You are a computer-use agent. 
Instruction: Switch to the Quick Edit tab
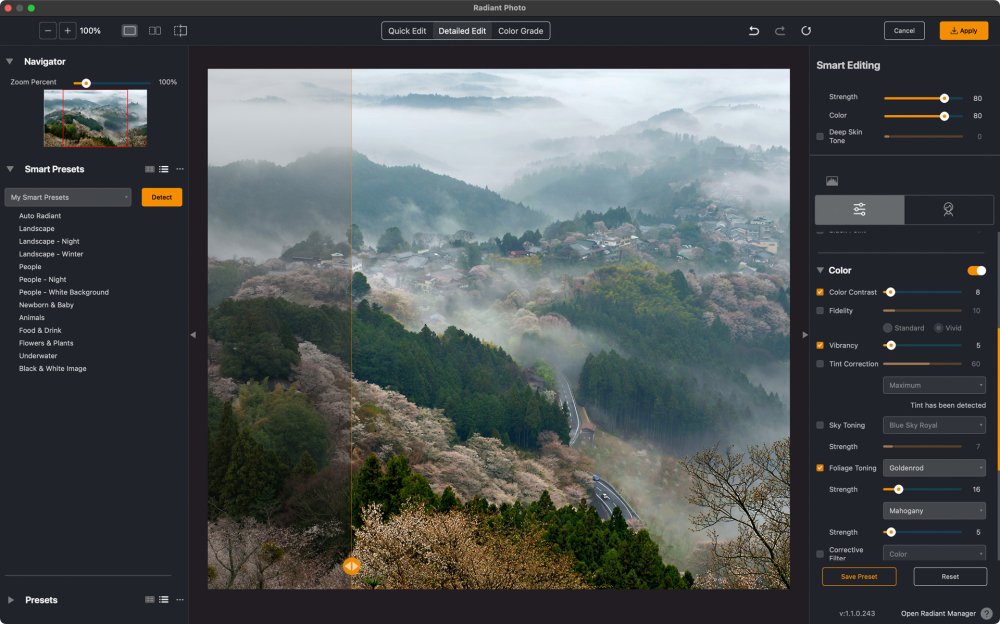point(407,31)
